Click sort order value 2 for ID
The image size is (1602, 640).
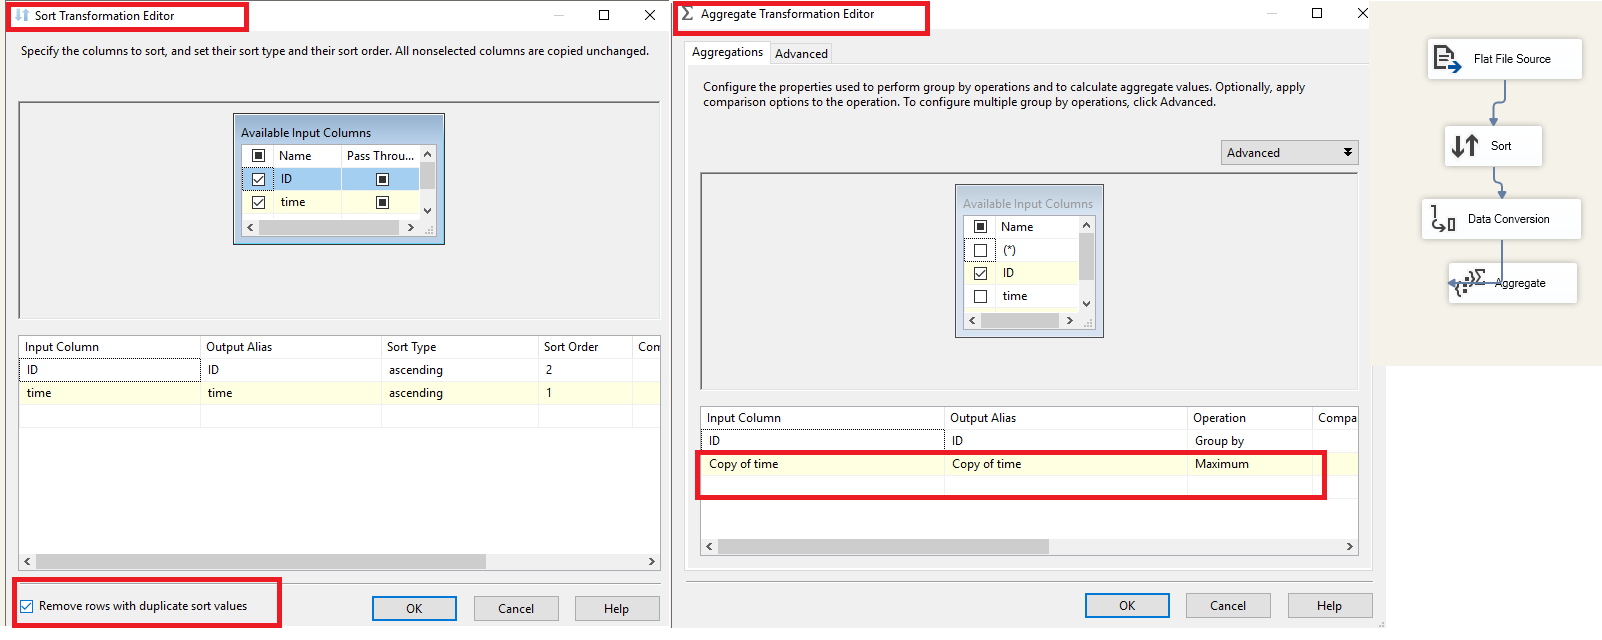585,370
